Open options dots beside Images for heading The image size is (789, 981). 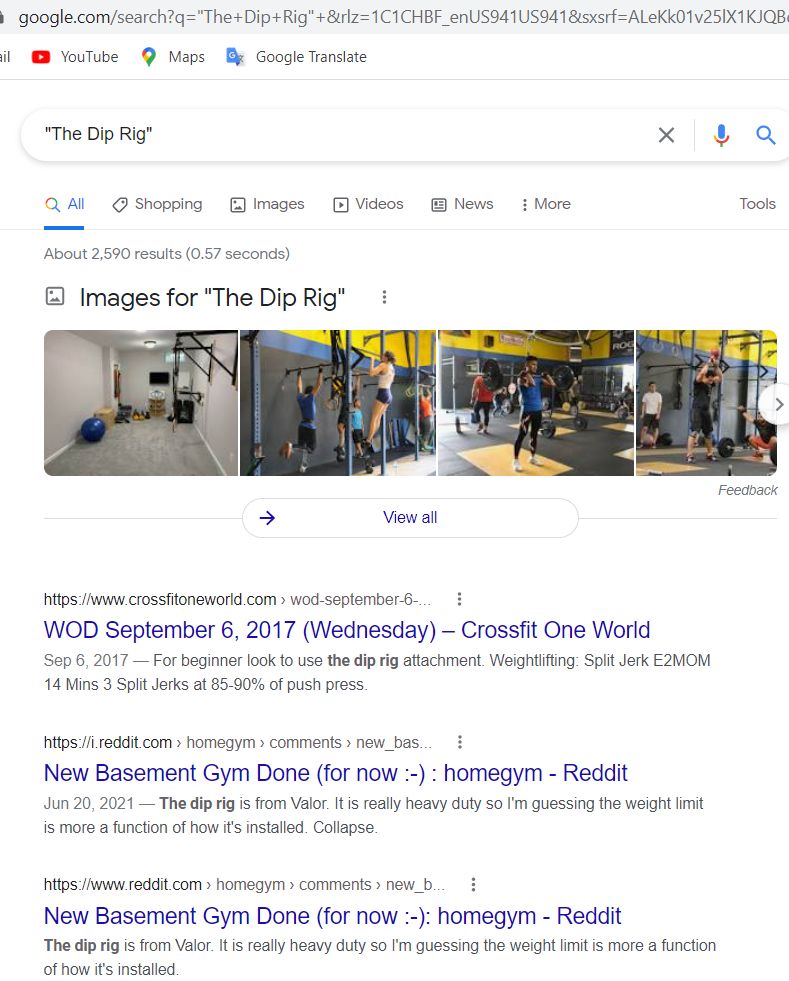click(x=384, y=297)
